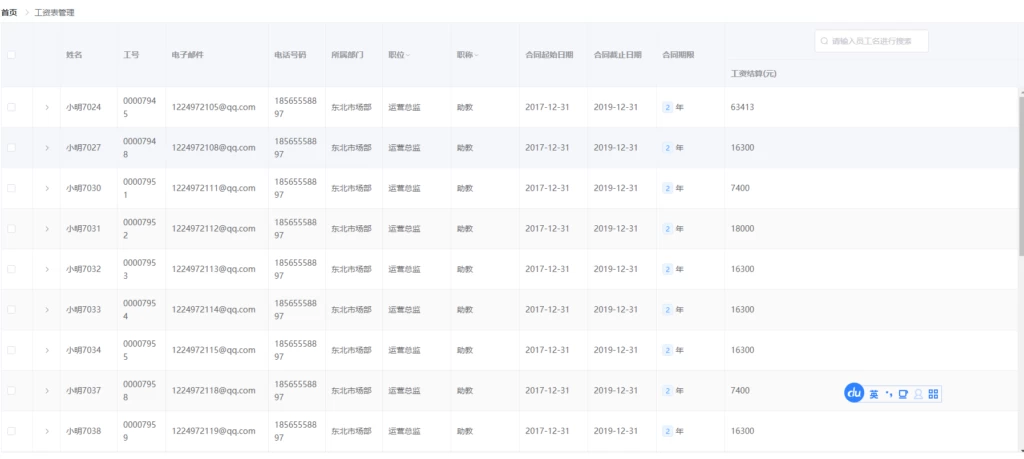
Task: Click the breadcrumb separator arrow after 首页
Action: (26, 12)
